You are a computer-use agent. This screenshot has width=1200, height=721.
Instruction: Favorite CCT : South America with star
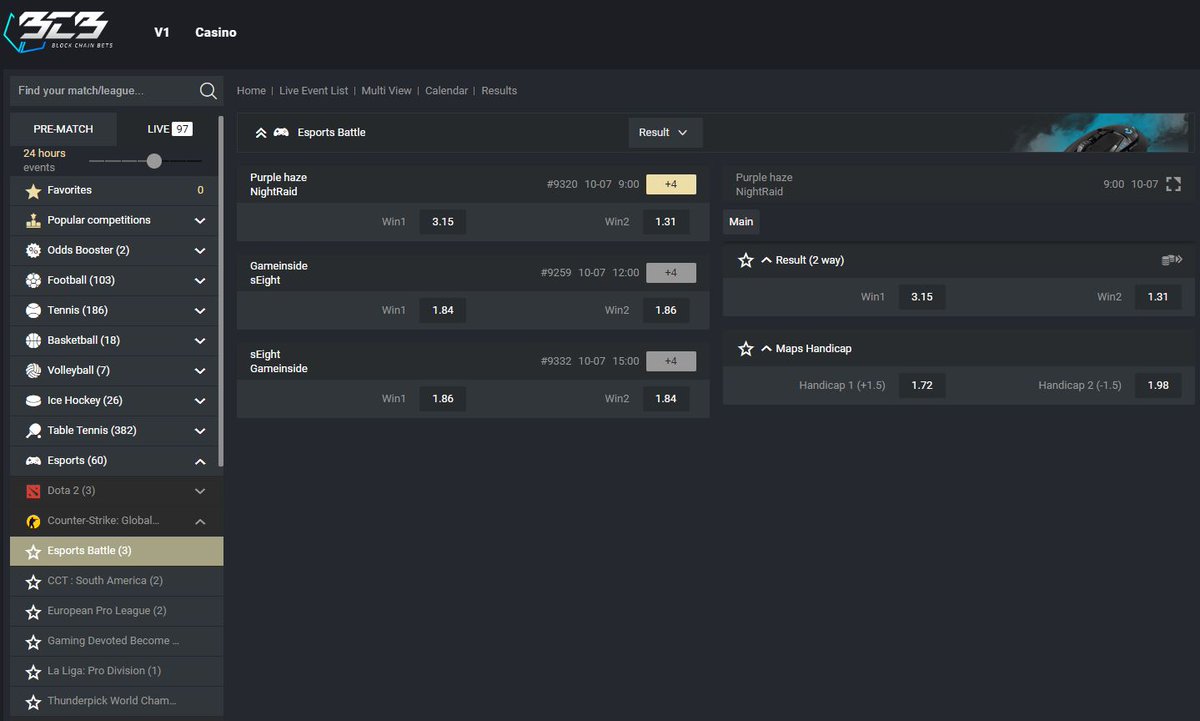[33, 581]
